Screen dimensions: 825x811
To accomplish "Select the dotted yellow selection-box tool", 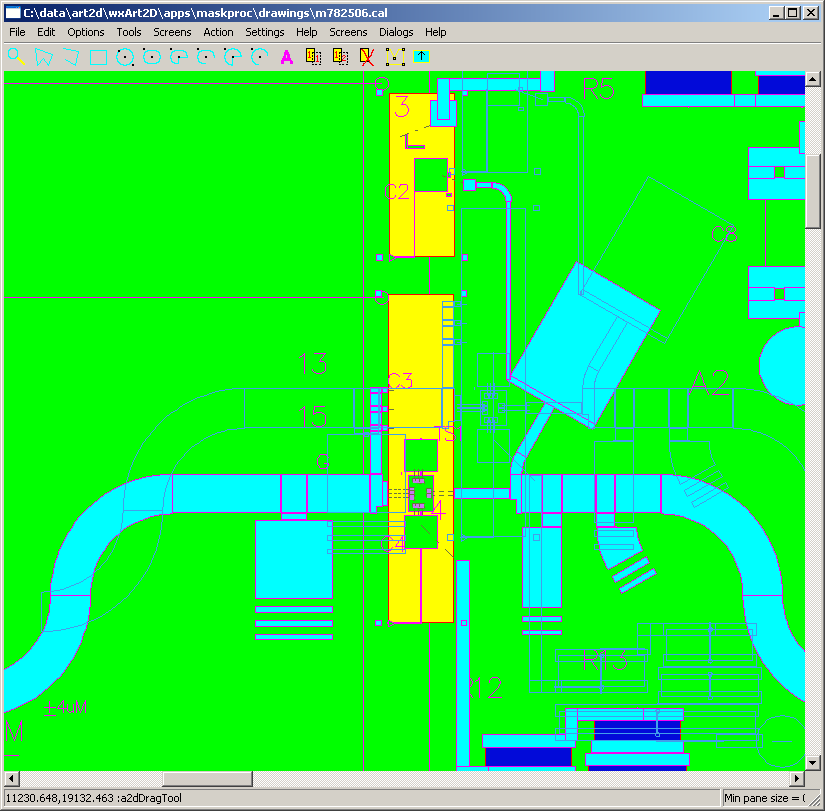I will pos(395,57).
